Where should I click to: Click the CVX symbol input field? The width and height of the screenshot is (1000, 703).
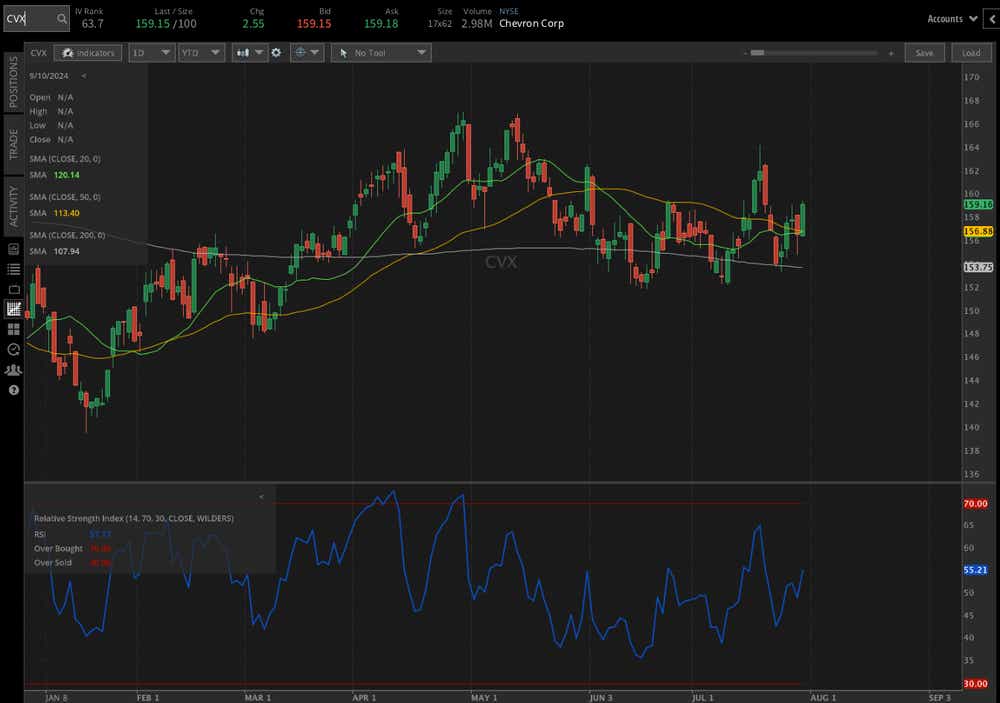click(x=26, y=18)
